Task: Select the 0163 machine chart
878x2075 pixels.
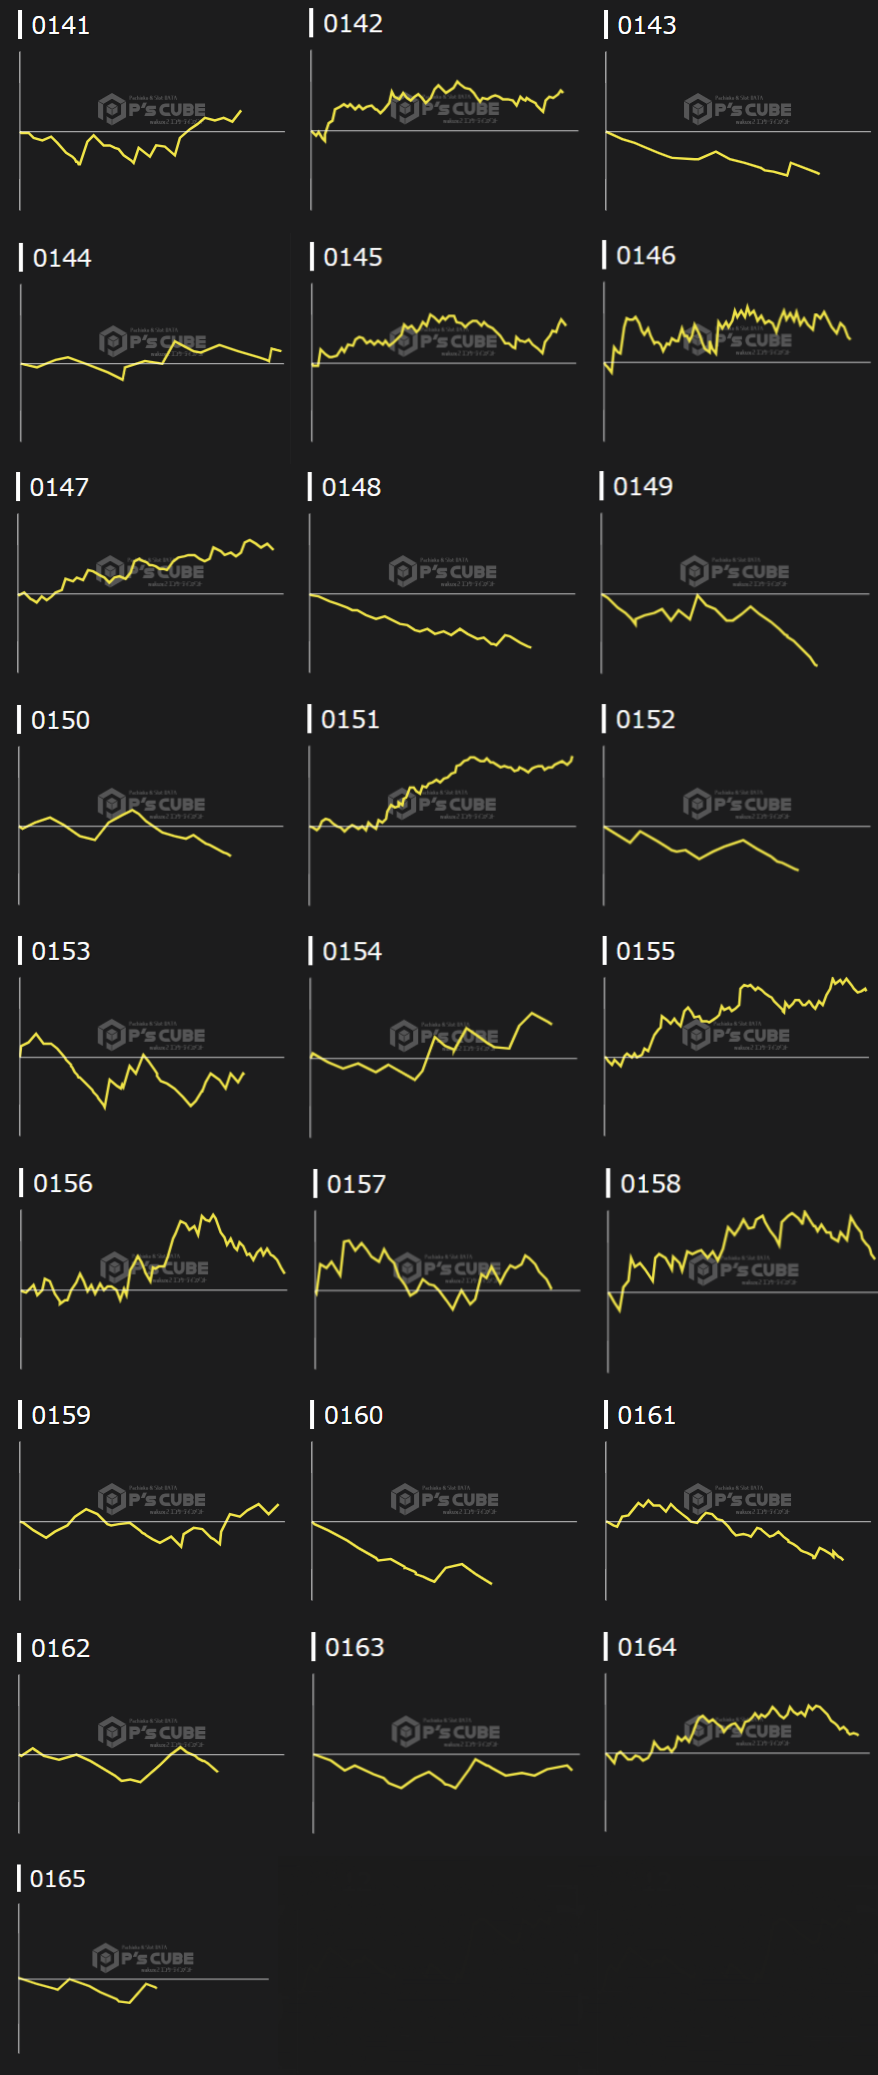Action: pos(446,1754)
